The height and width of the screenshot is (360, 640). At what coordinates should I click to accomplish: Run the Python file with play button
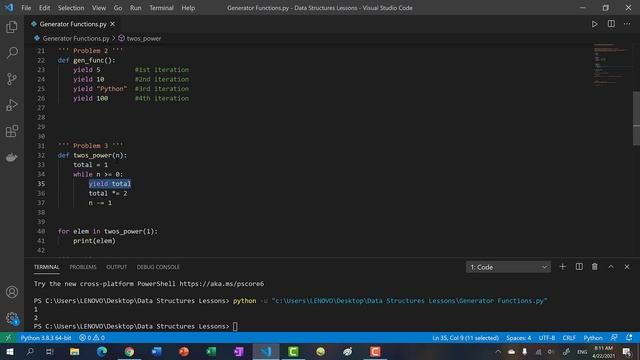[595, 24]
